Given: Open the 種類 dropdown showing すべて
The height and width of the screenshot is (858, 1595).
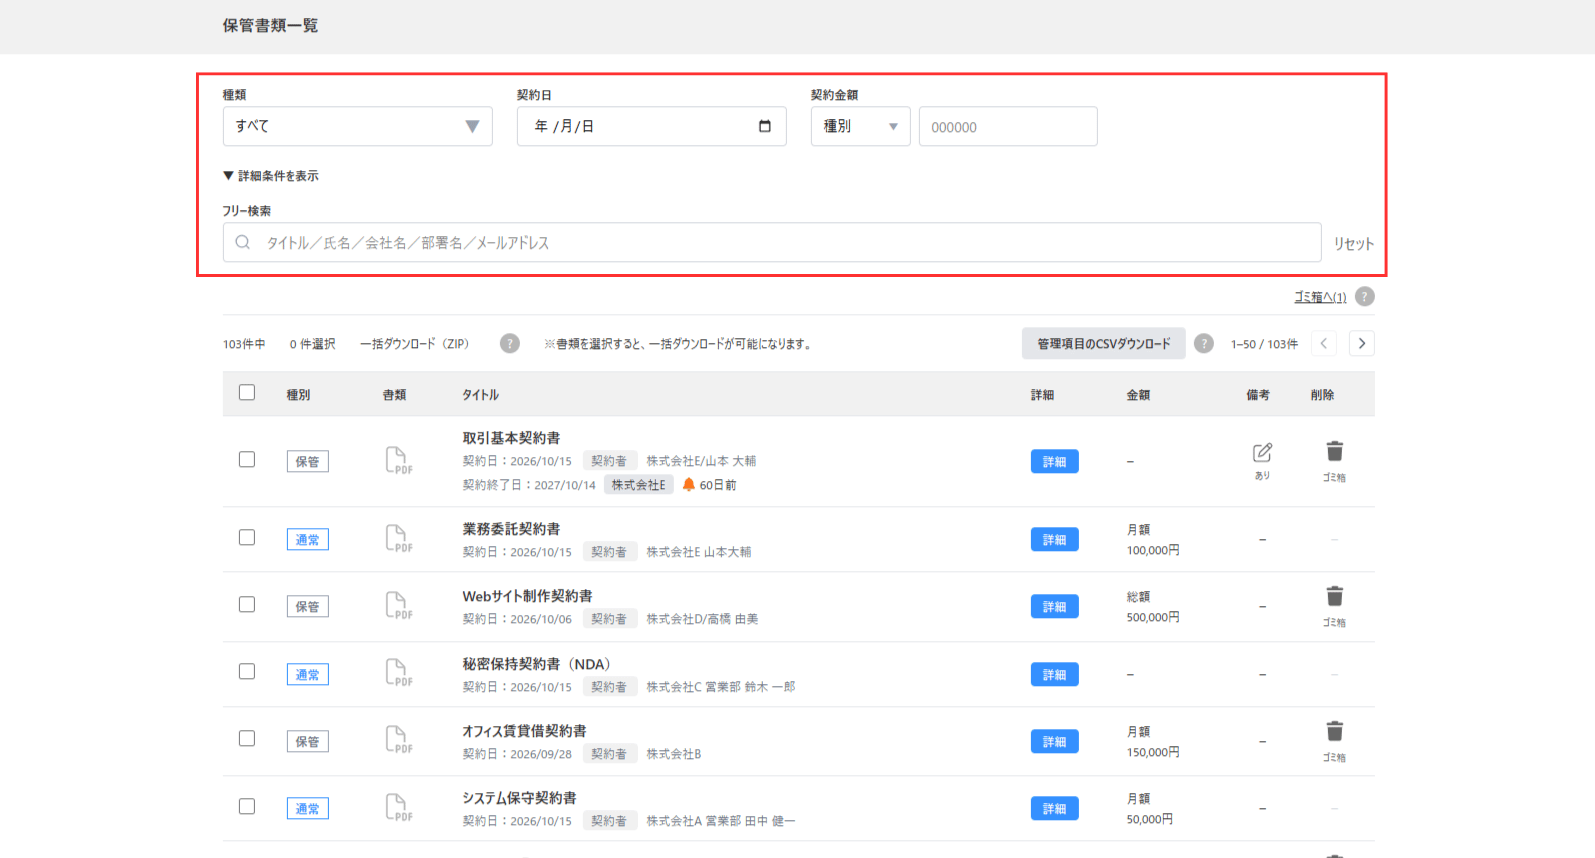Looking at the screenshot, I should (357, 126).
